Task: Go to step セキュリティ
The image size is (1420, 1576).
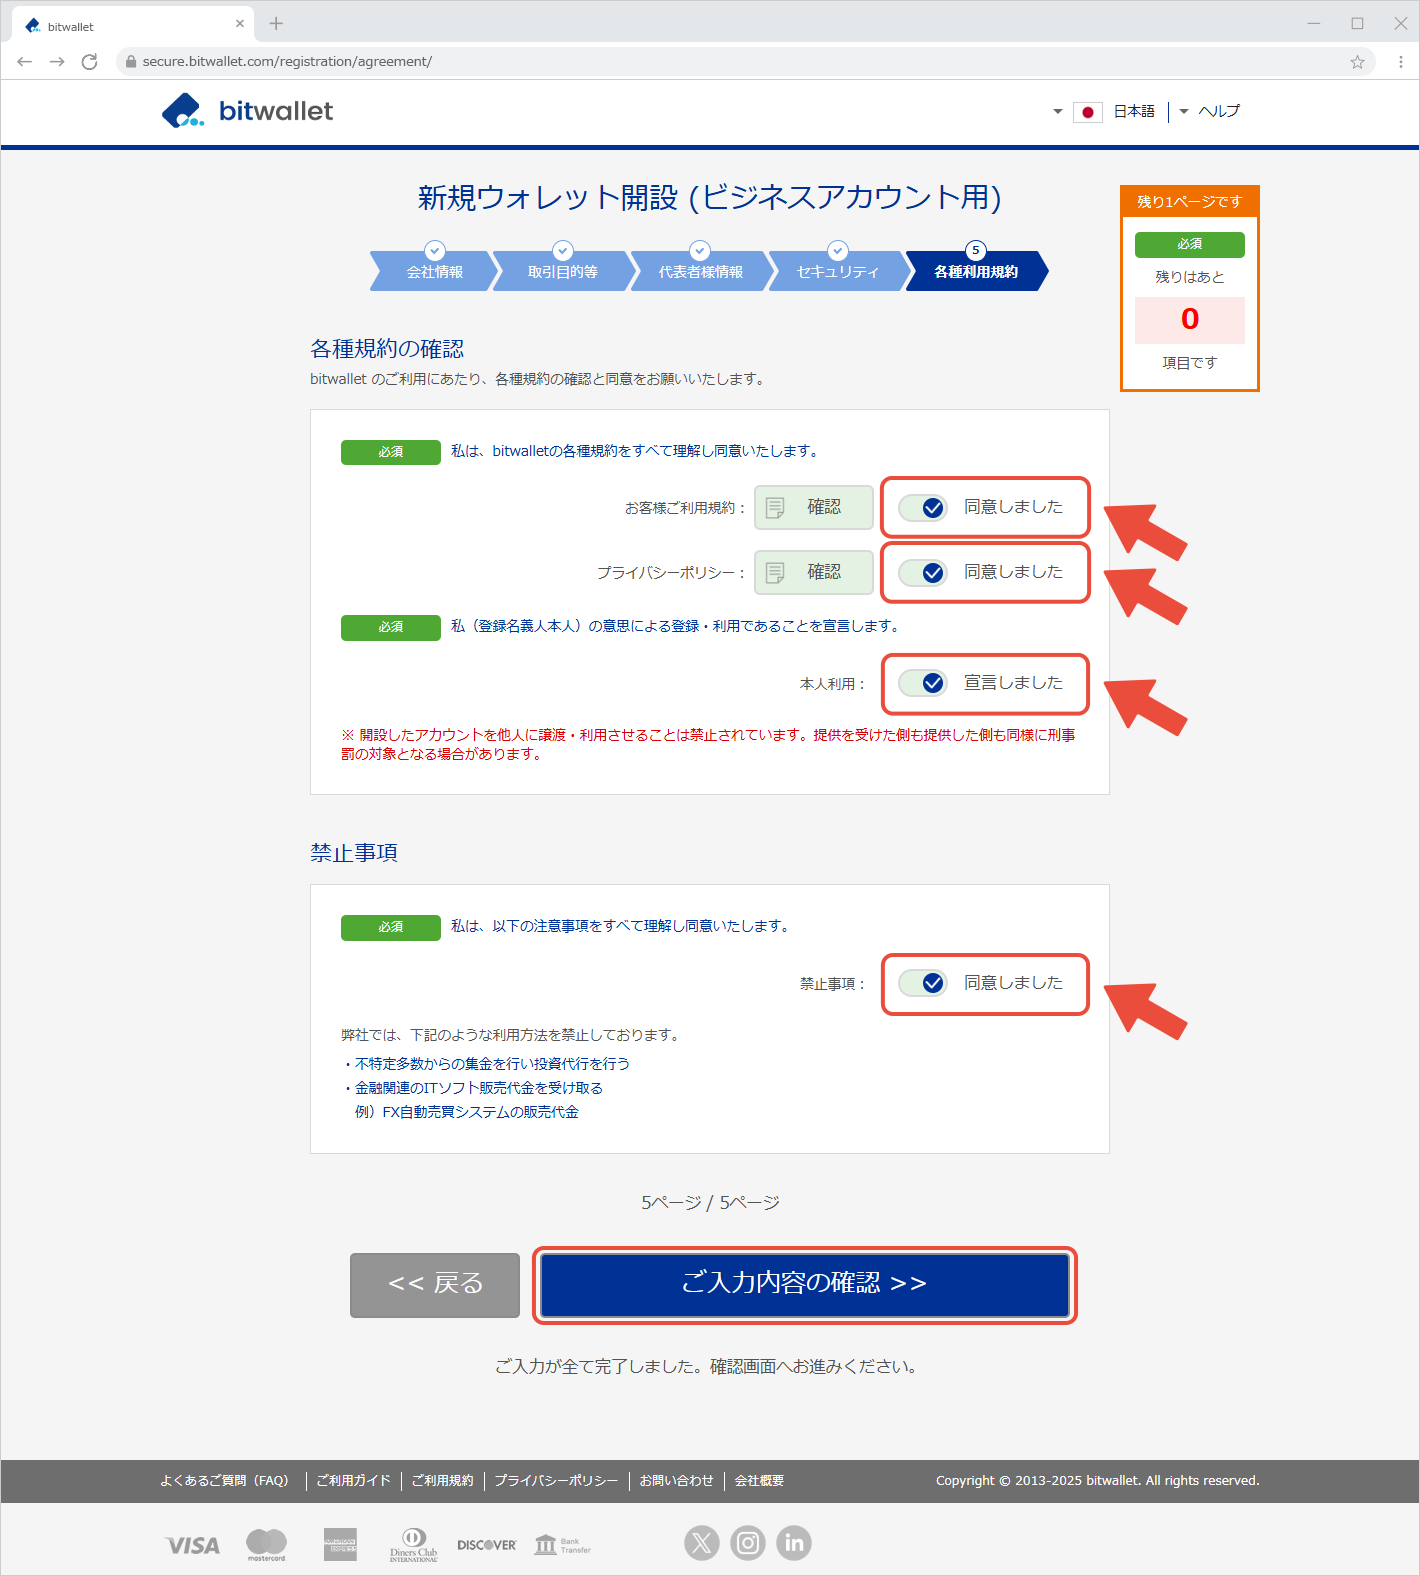Action: click(x=838, y=271)
